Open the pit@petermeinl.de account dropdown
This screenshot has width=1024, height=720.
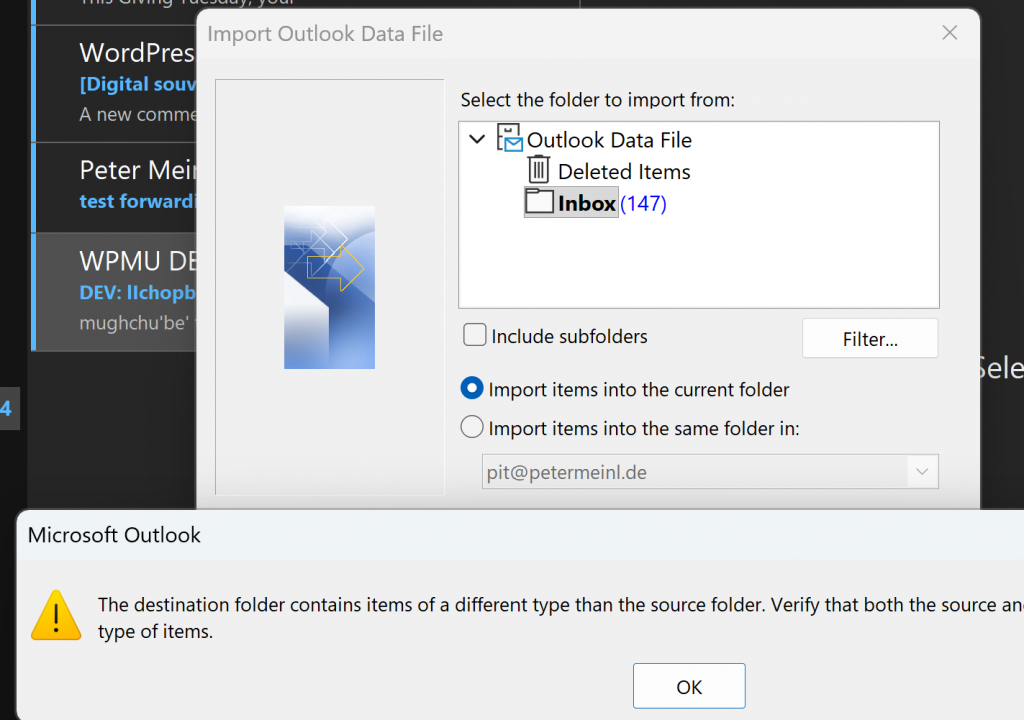coord(921,472)
